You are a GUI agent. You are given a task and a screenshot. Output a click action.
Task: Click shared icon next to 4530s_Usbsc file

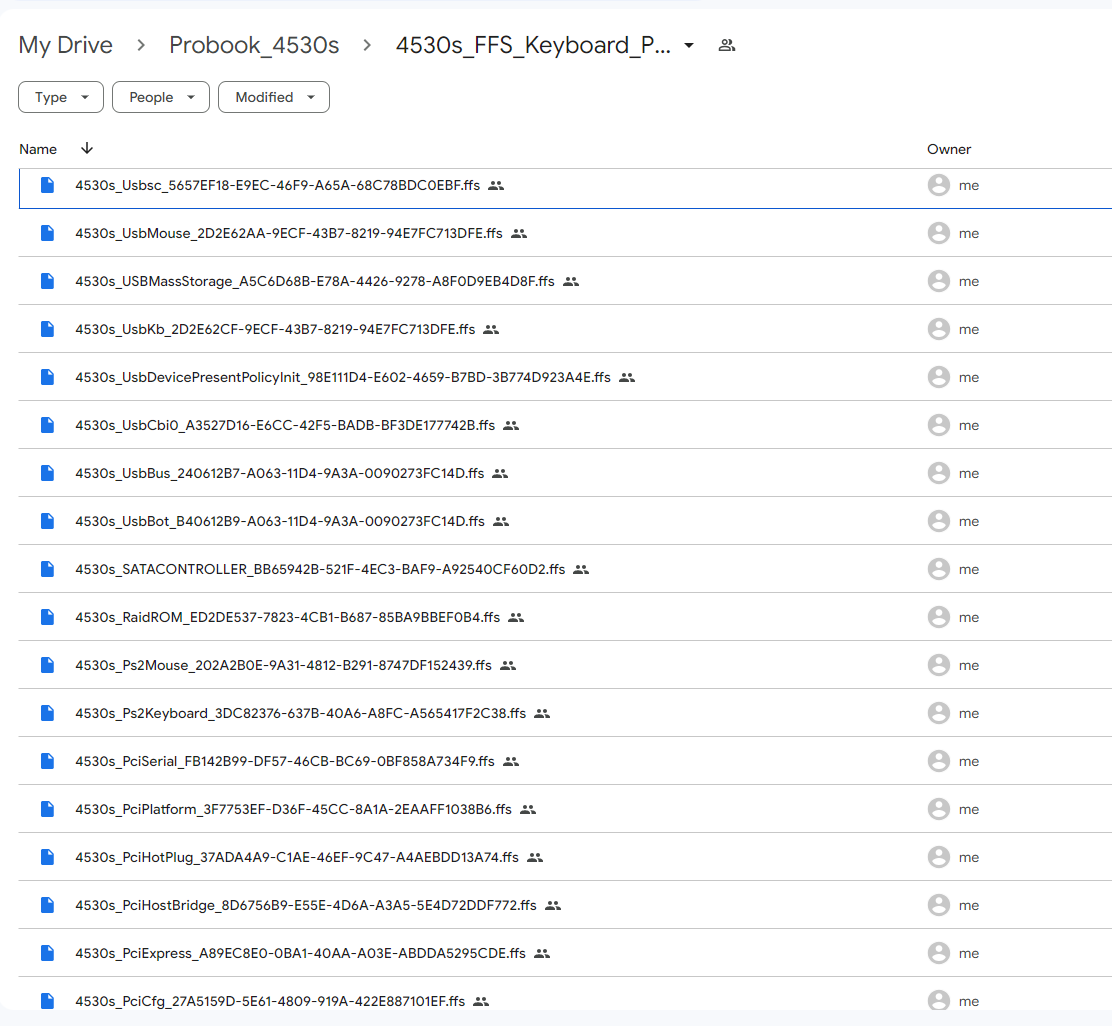click(496, 186)
